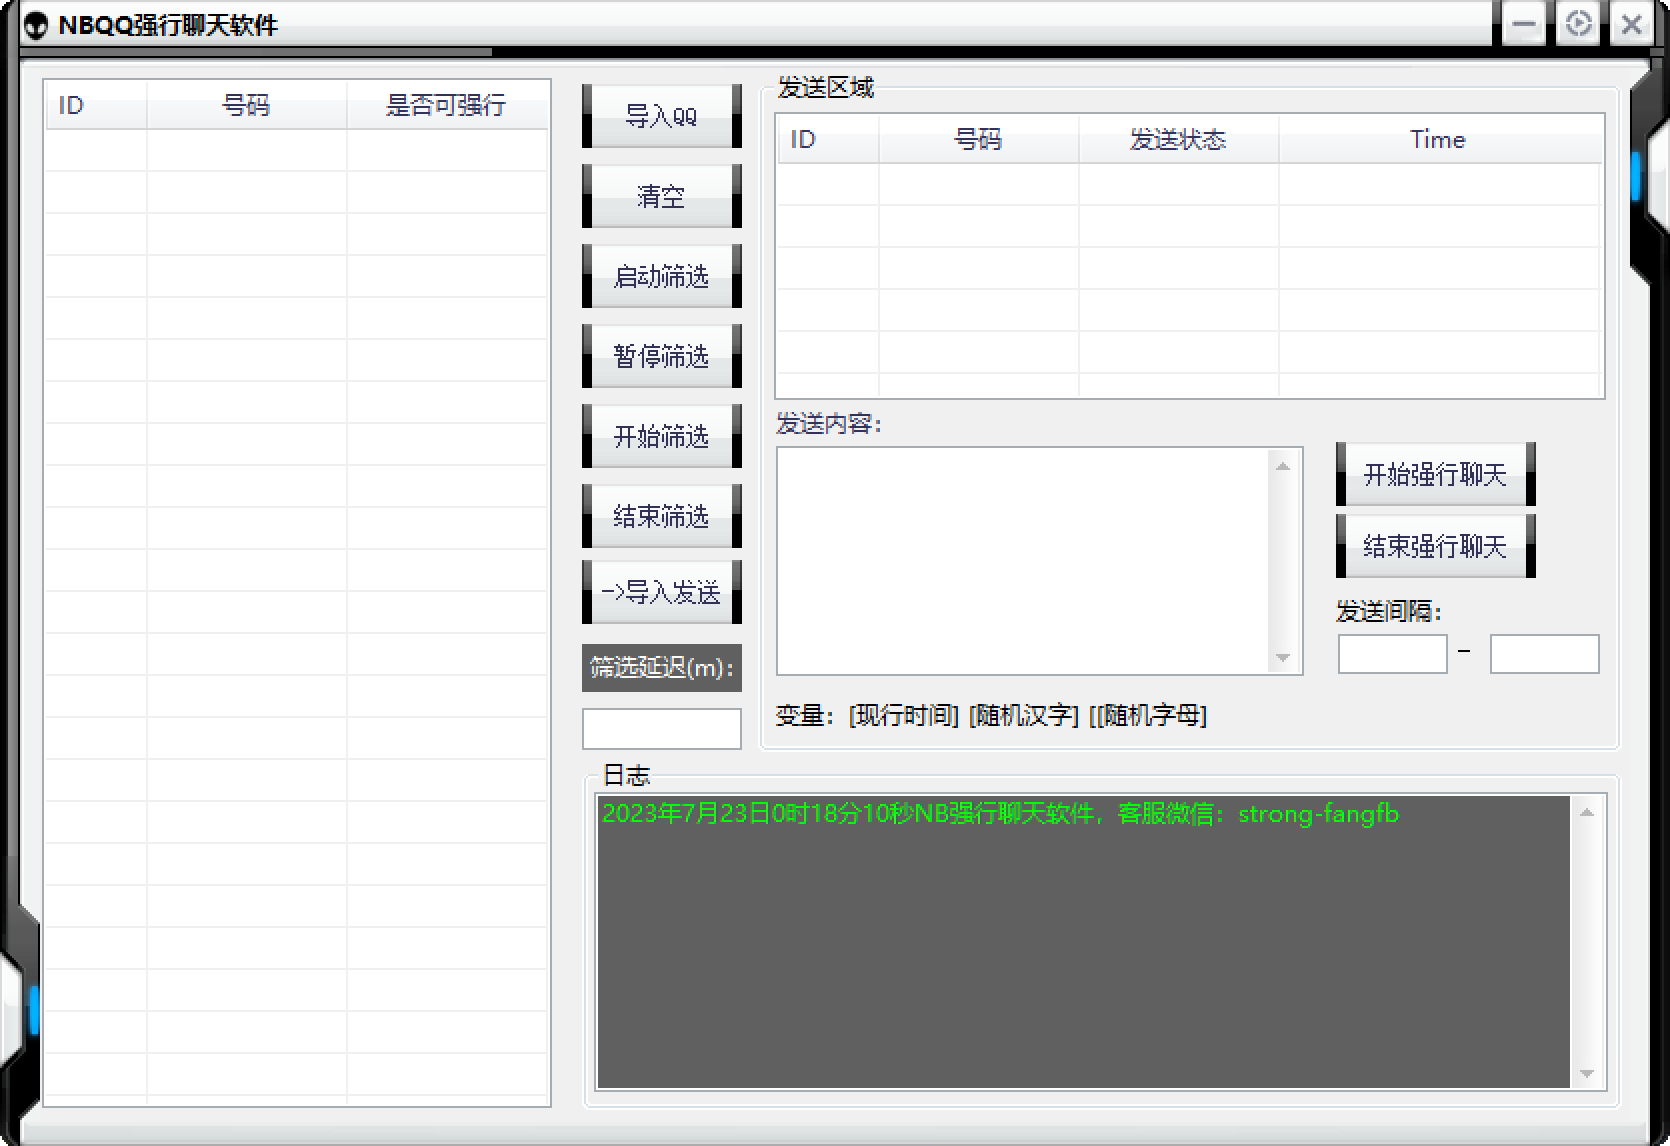Click the up arrow of 日志 scrollbar
Screen dimensions: 1670x1146
tap(1587, 812)
